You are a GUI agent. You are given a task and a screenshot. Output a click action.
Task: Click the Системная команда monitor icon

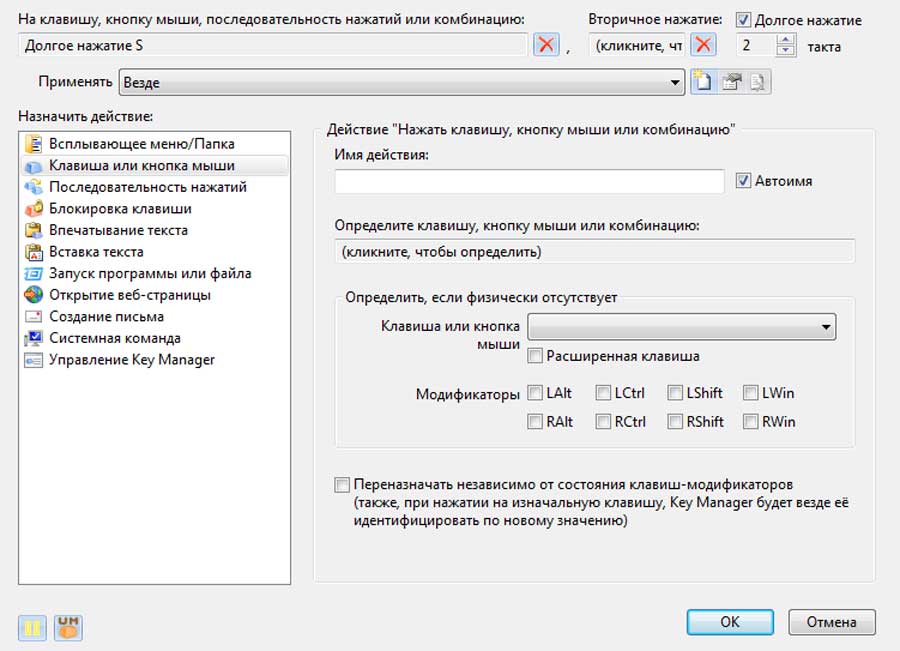34,338
